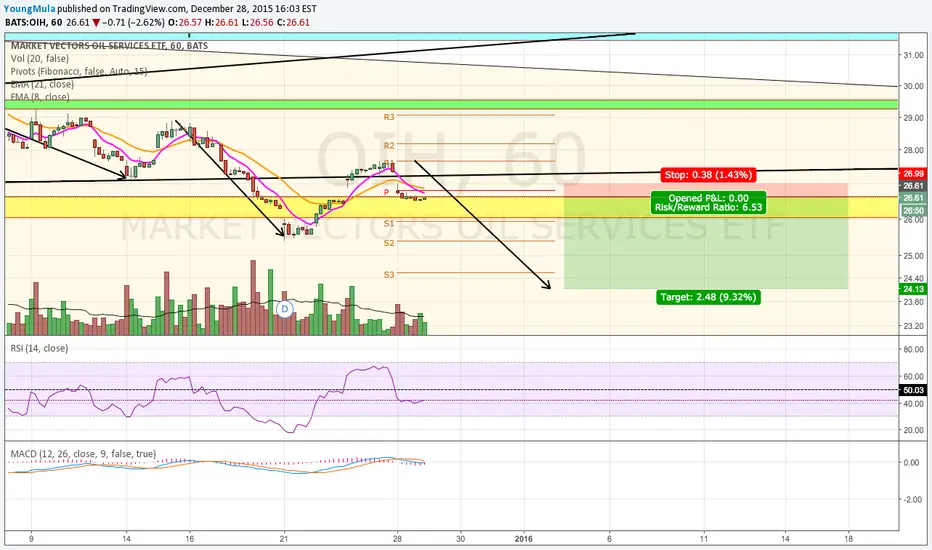Select the BATS:OIH, 60 symbol label
The width and height of the screenshot is (932, 550).
[34, 23]
